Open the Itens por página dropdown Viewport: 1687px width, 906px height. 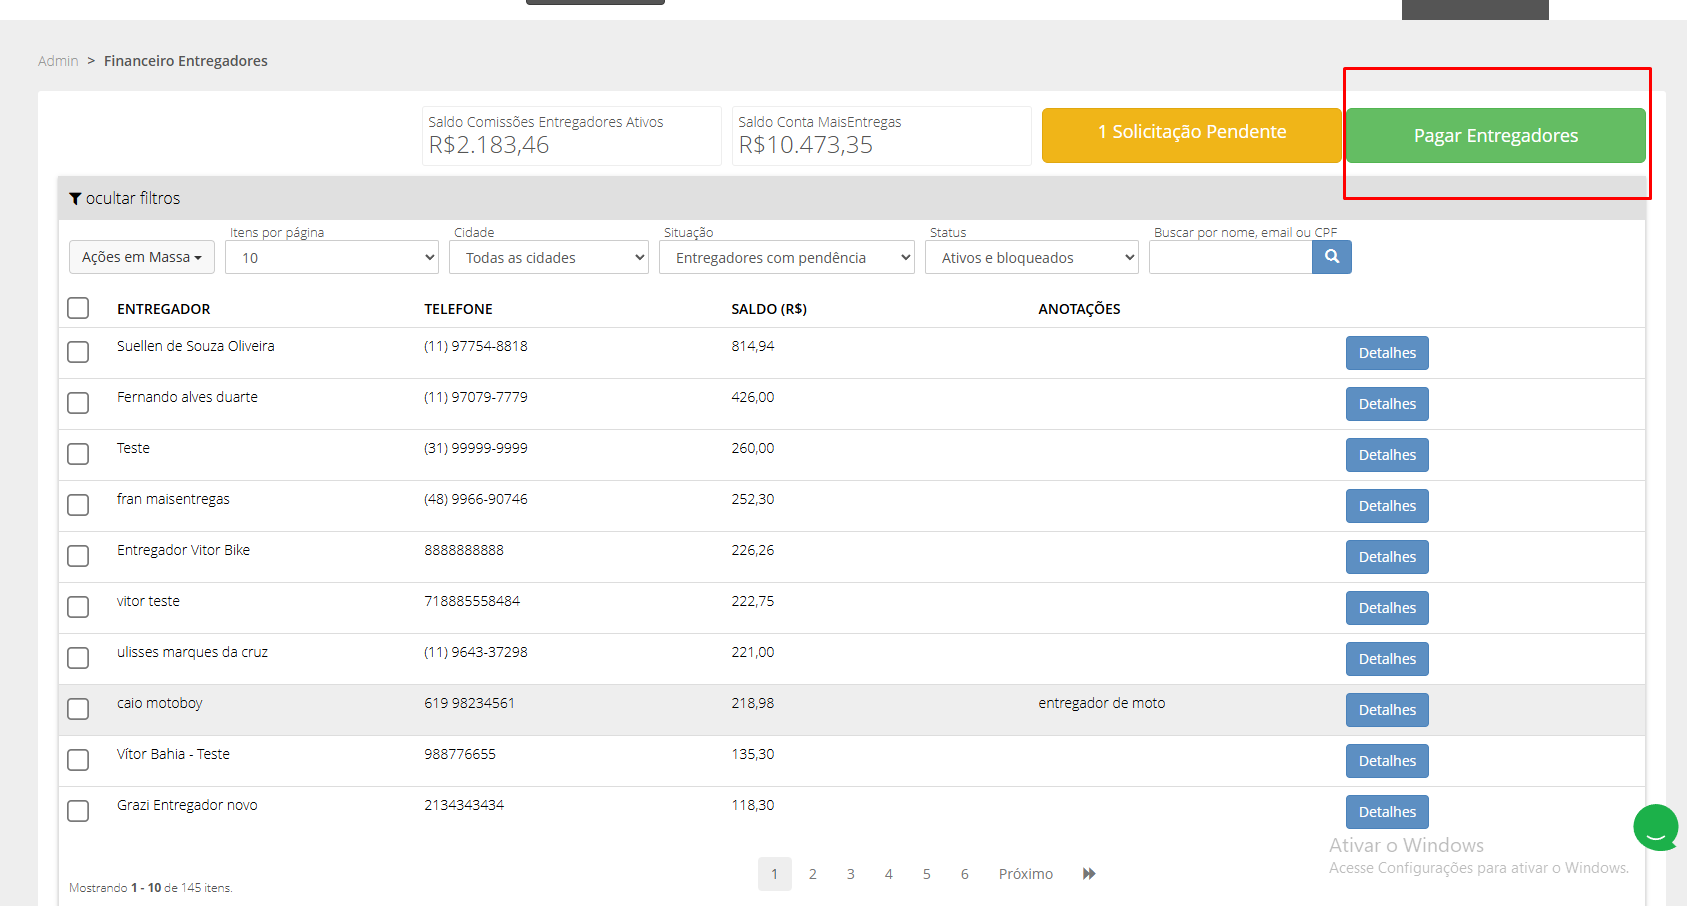[332, 257]
